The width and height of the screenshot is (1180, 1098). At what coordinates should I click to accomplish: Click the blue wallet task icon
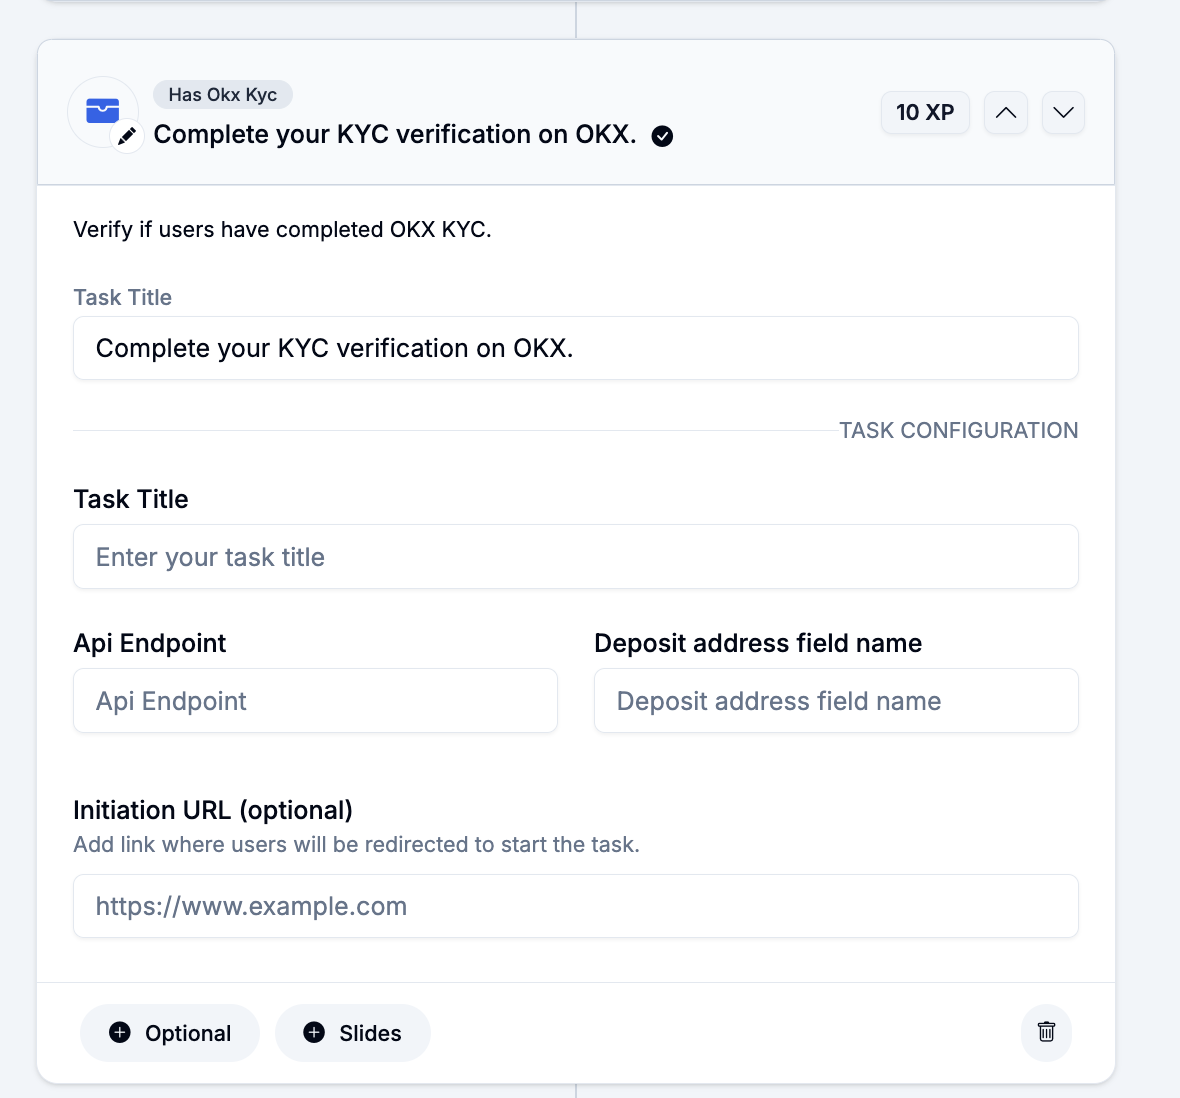tap(102, 110)
